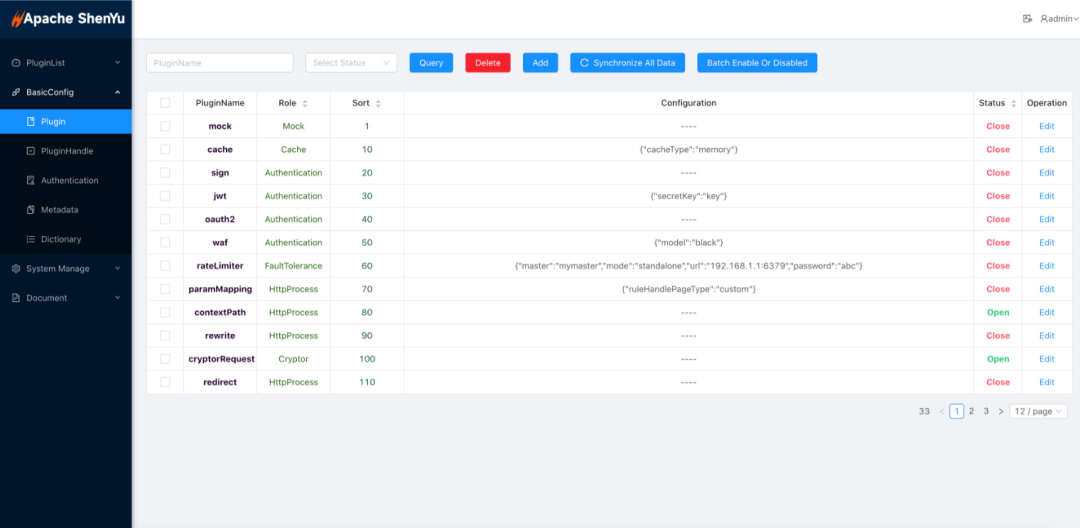The image size is (1080, 528).
Task: Open the Plugin menu item in sidebar
Action: pyautogui.click(x=53, y=122)
